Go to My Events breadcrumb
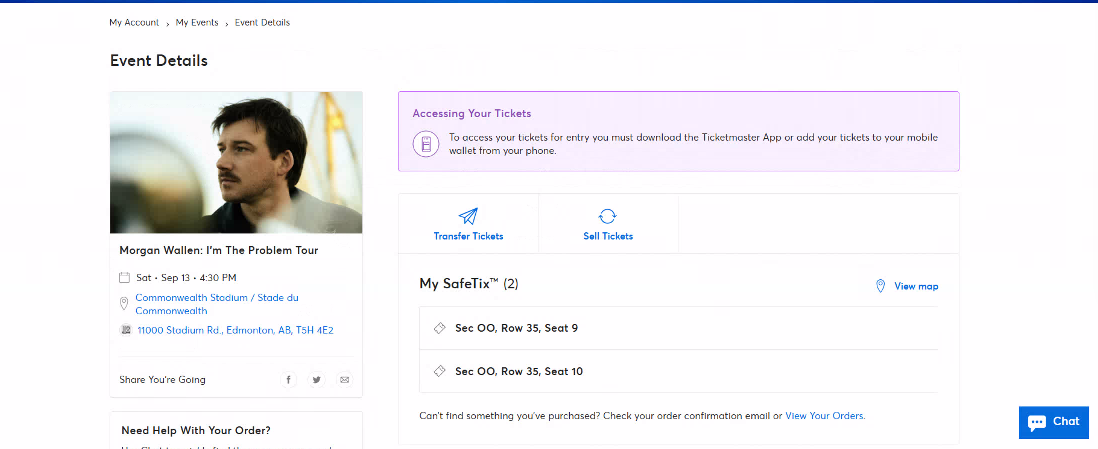This screenshot has width=1098, height=449. (197, 22)
